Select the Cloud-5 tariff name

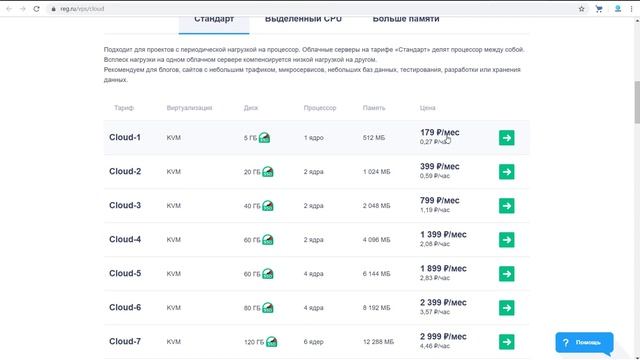coord(125,273)
